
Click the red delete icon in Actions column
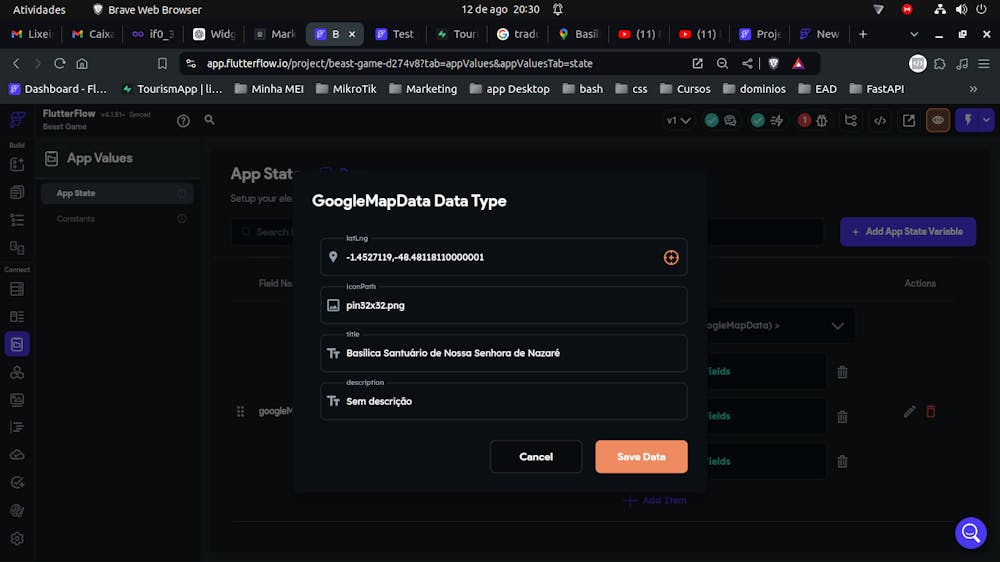coord(931,411)
